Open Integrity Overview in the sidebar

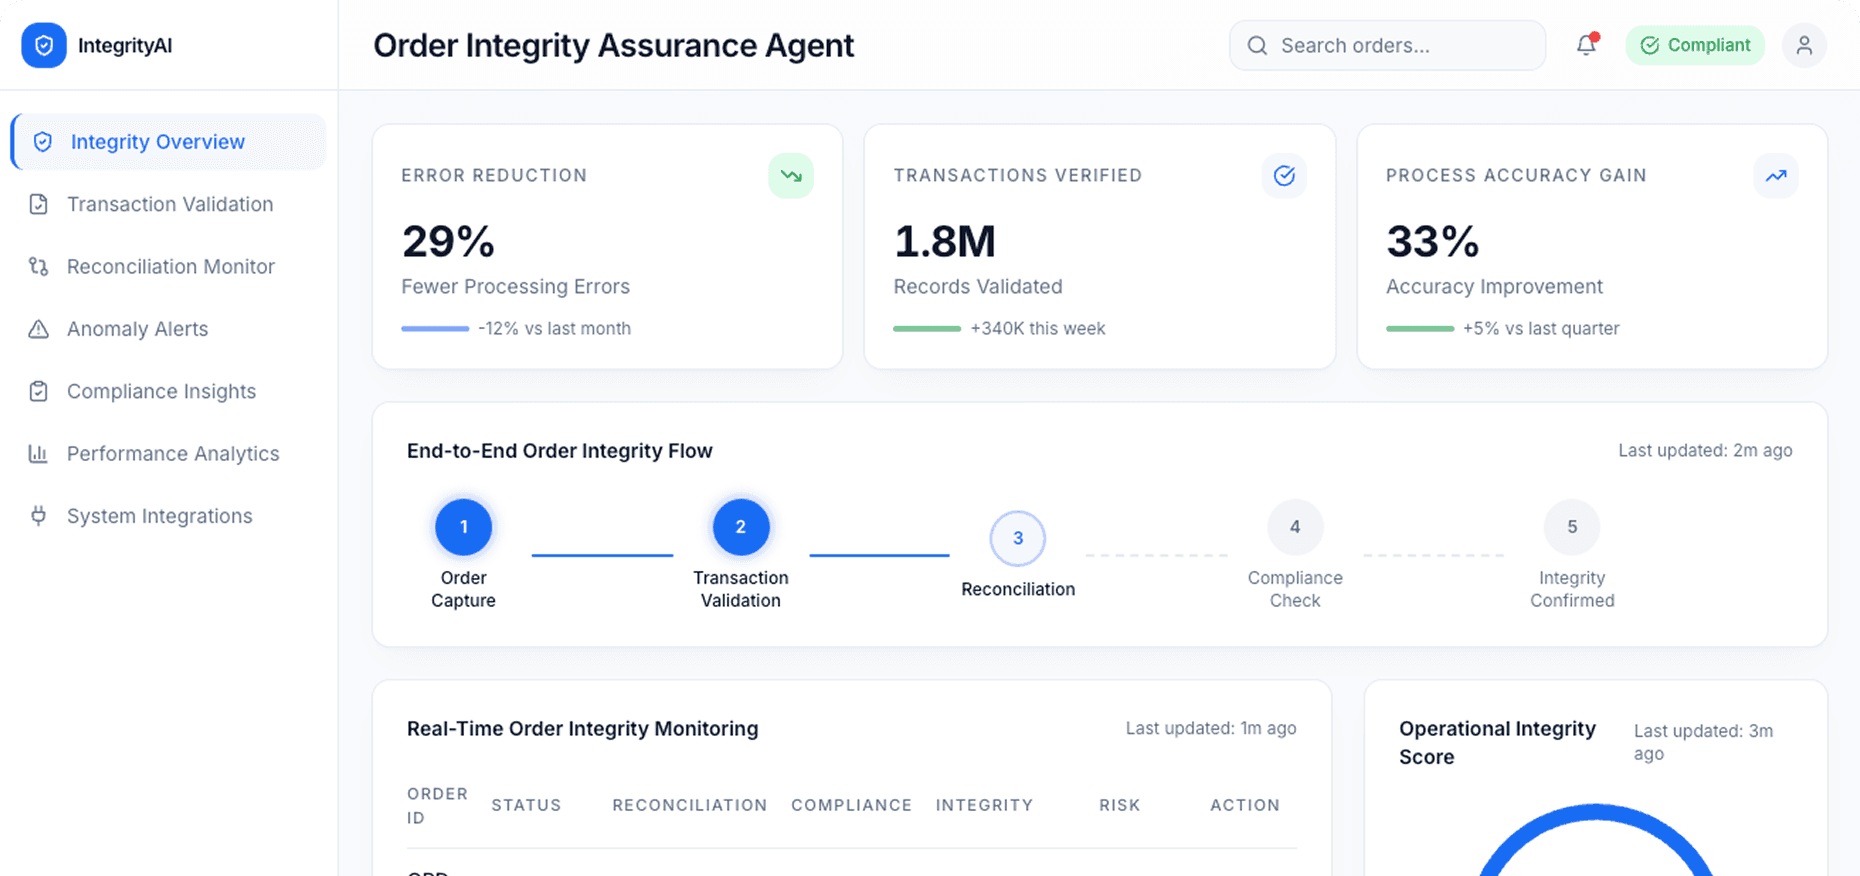pos(169,142)
